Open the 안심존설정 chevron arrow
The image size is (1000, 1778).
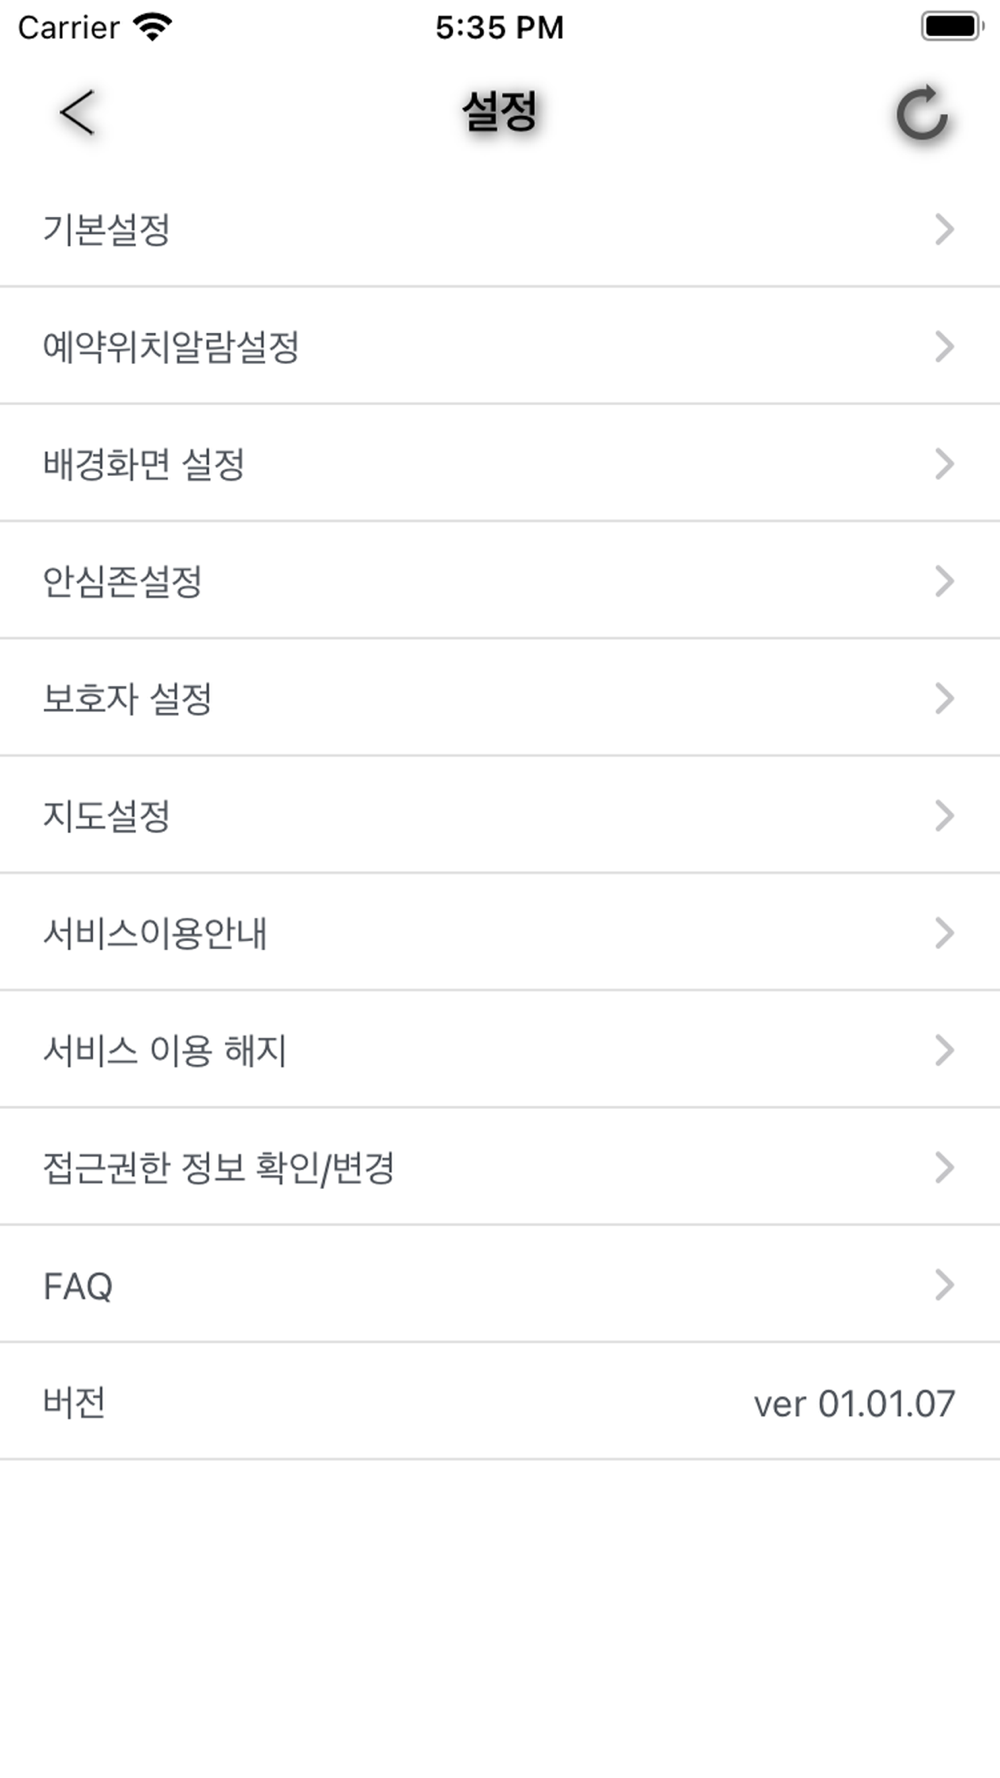click(x=944, y=581)
